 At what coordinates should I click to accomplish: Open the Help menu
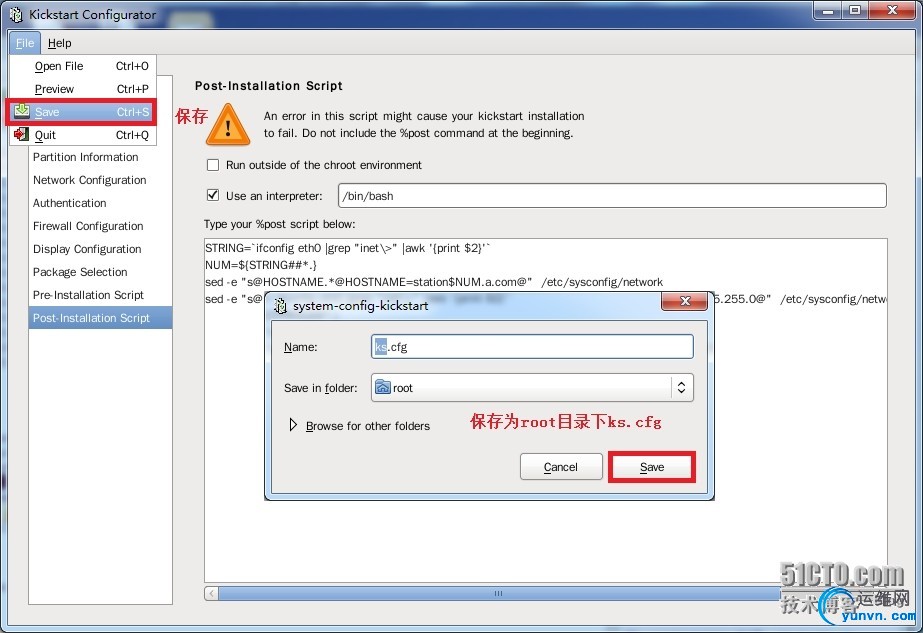click(59, 43)
